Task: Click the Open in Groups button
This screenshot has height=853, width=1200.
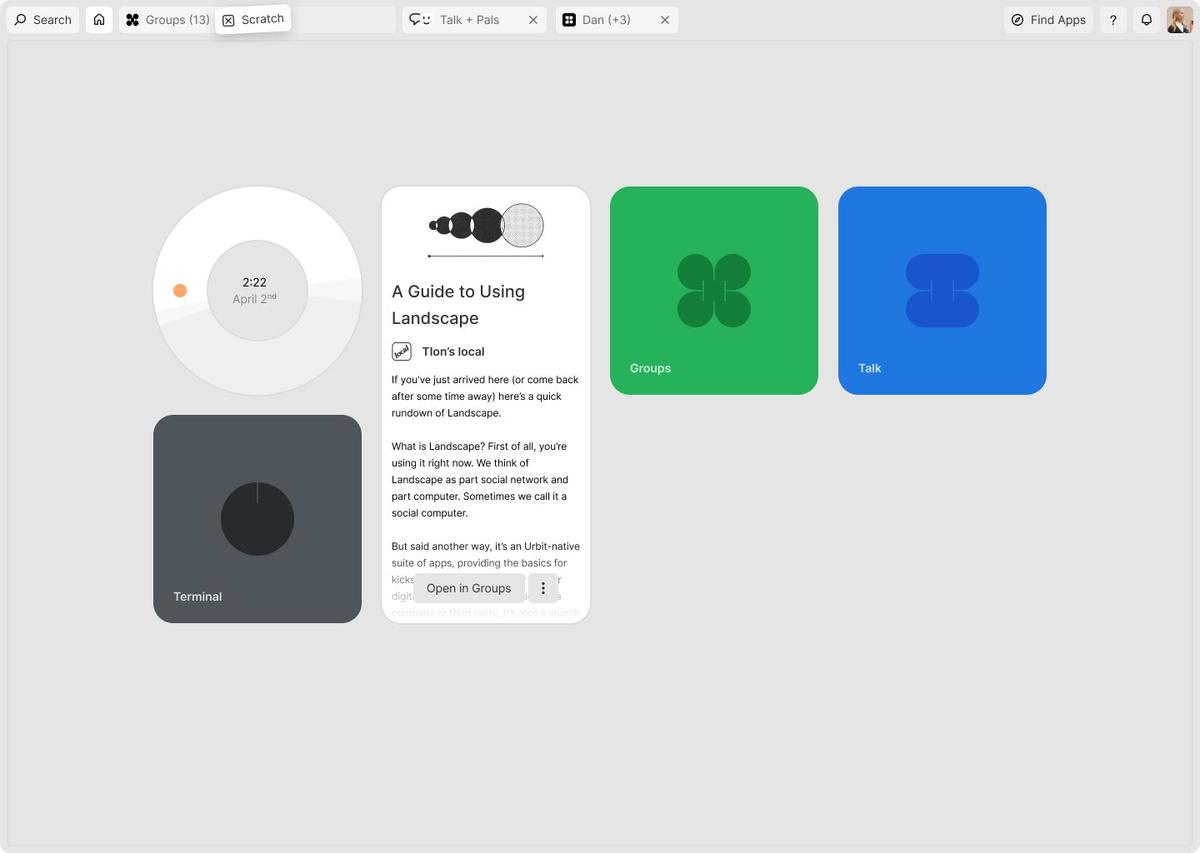Action: (468, 588)
